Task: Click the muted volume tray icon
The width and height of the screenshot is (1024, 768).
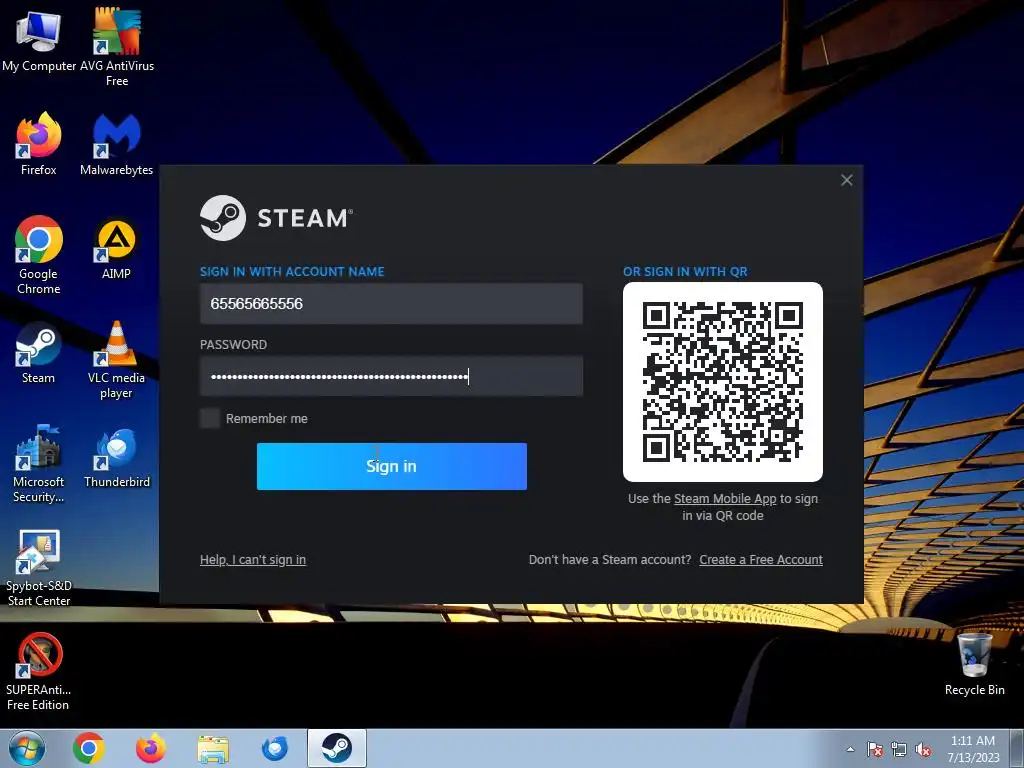Action: coord(923,750)
